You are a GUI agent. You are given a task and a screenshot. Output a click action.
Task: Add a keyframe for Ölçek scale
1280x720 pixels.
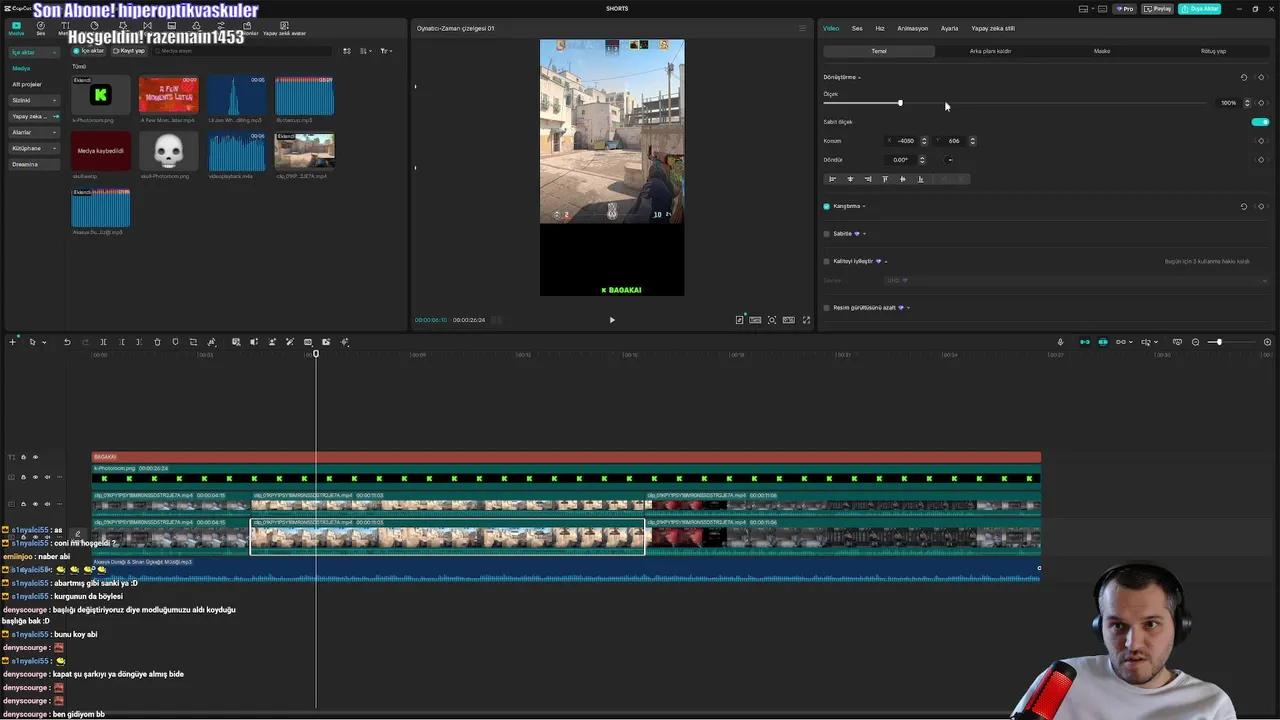click(1261, 103)
